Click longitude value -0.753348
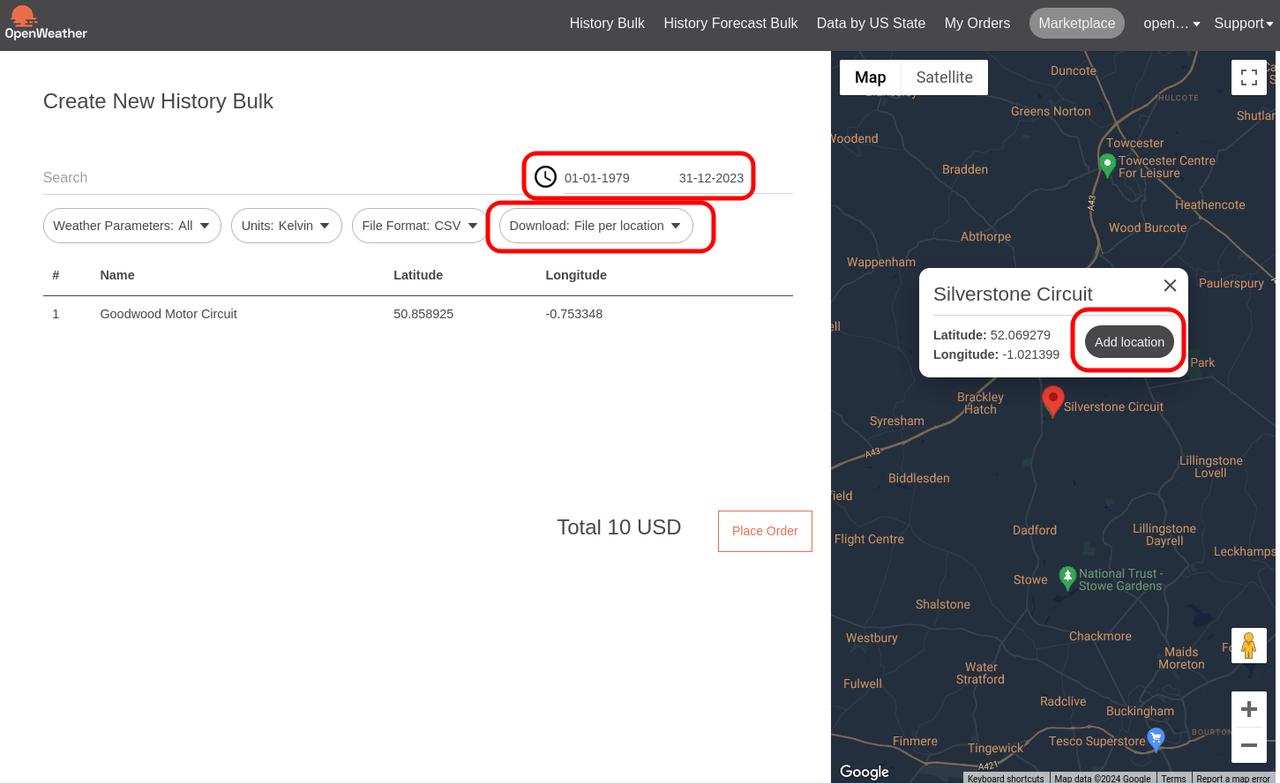 point(574,314)
